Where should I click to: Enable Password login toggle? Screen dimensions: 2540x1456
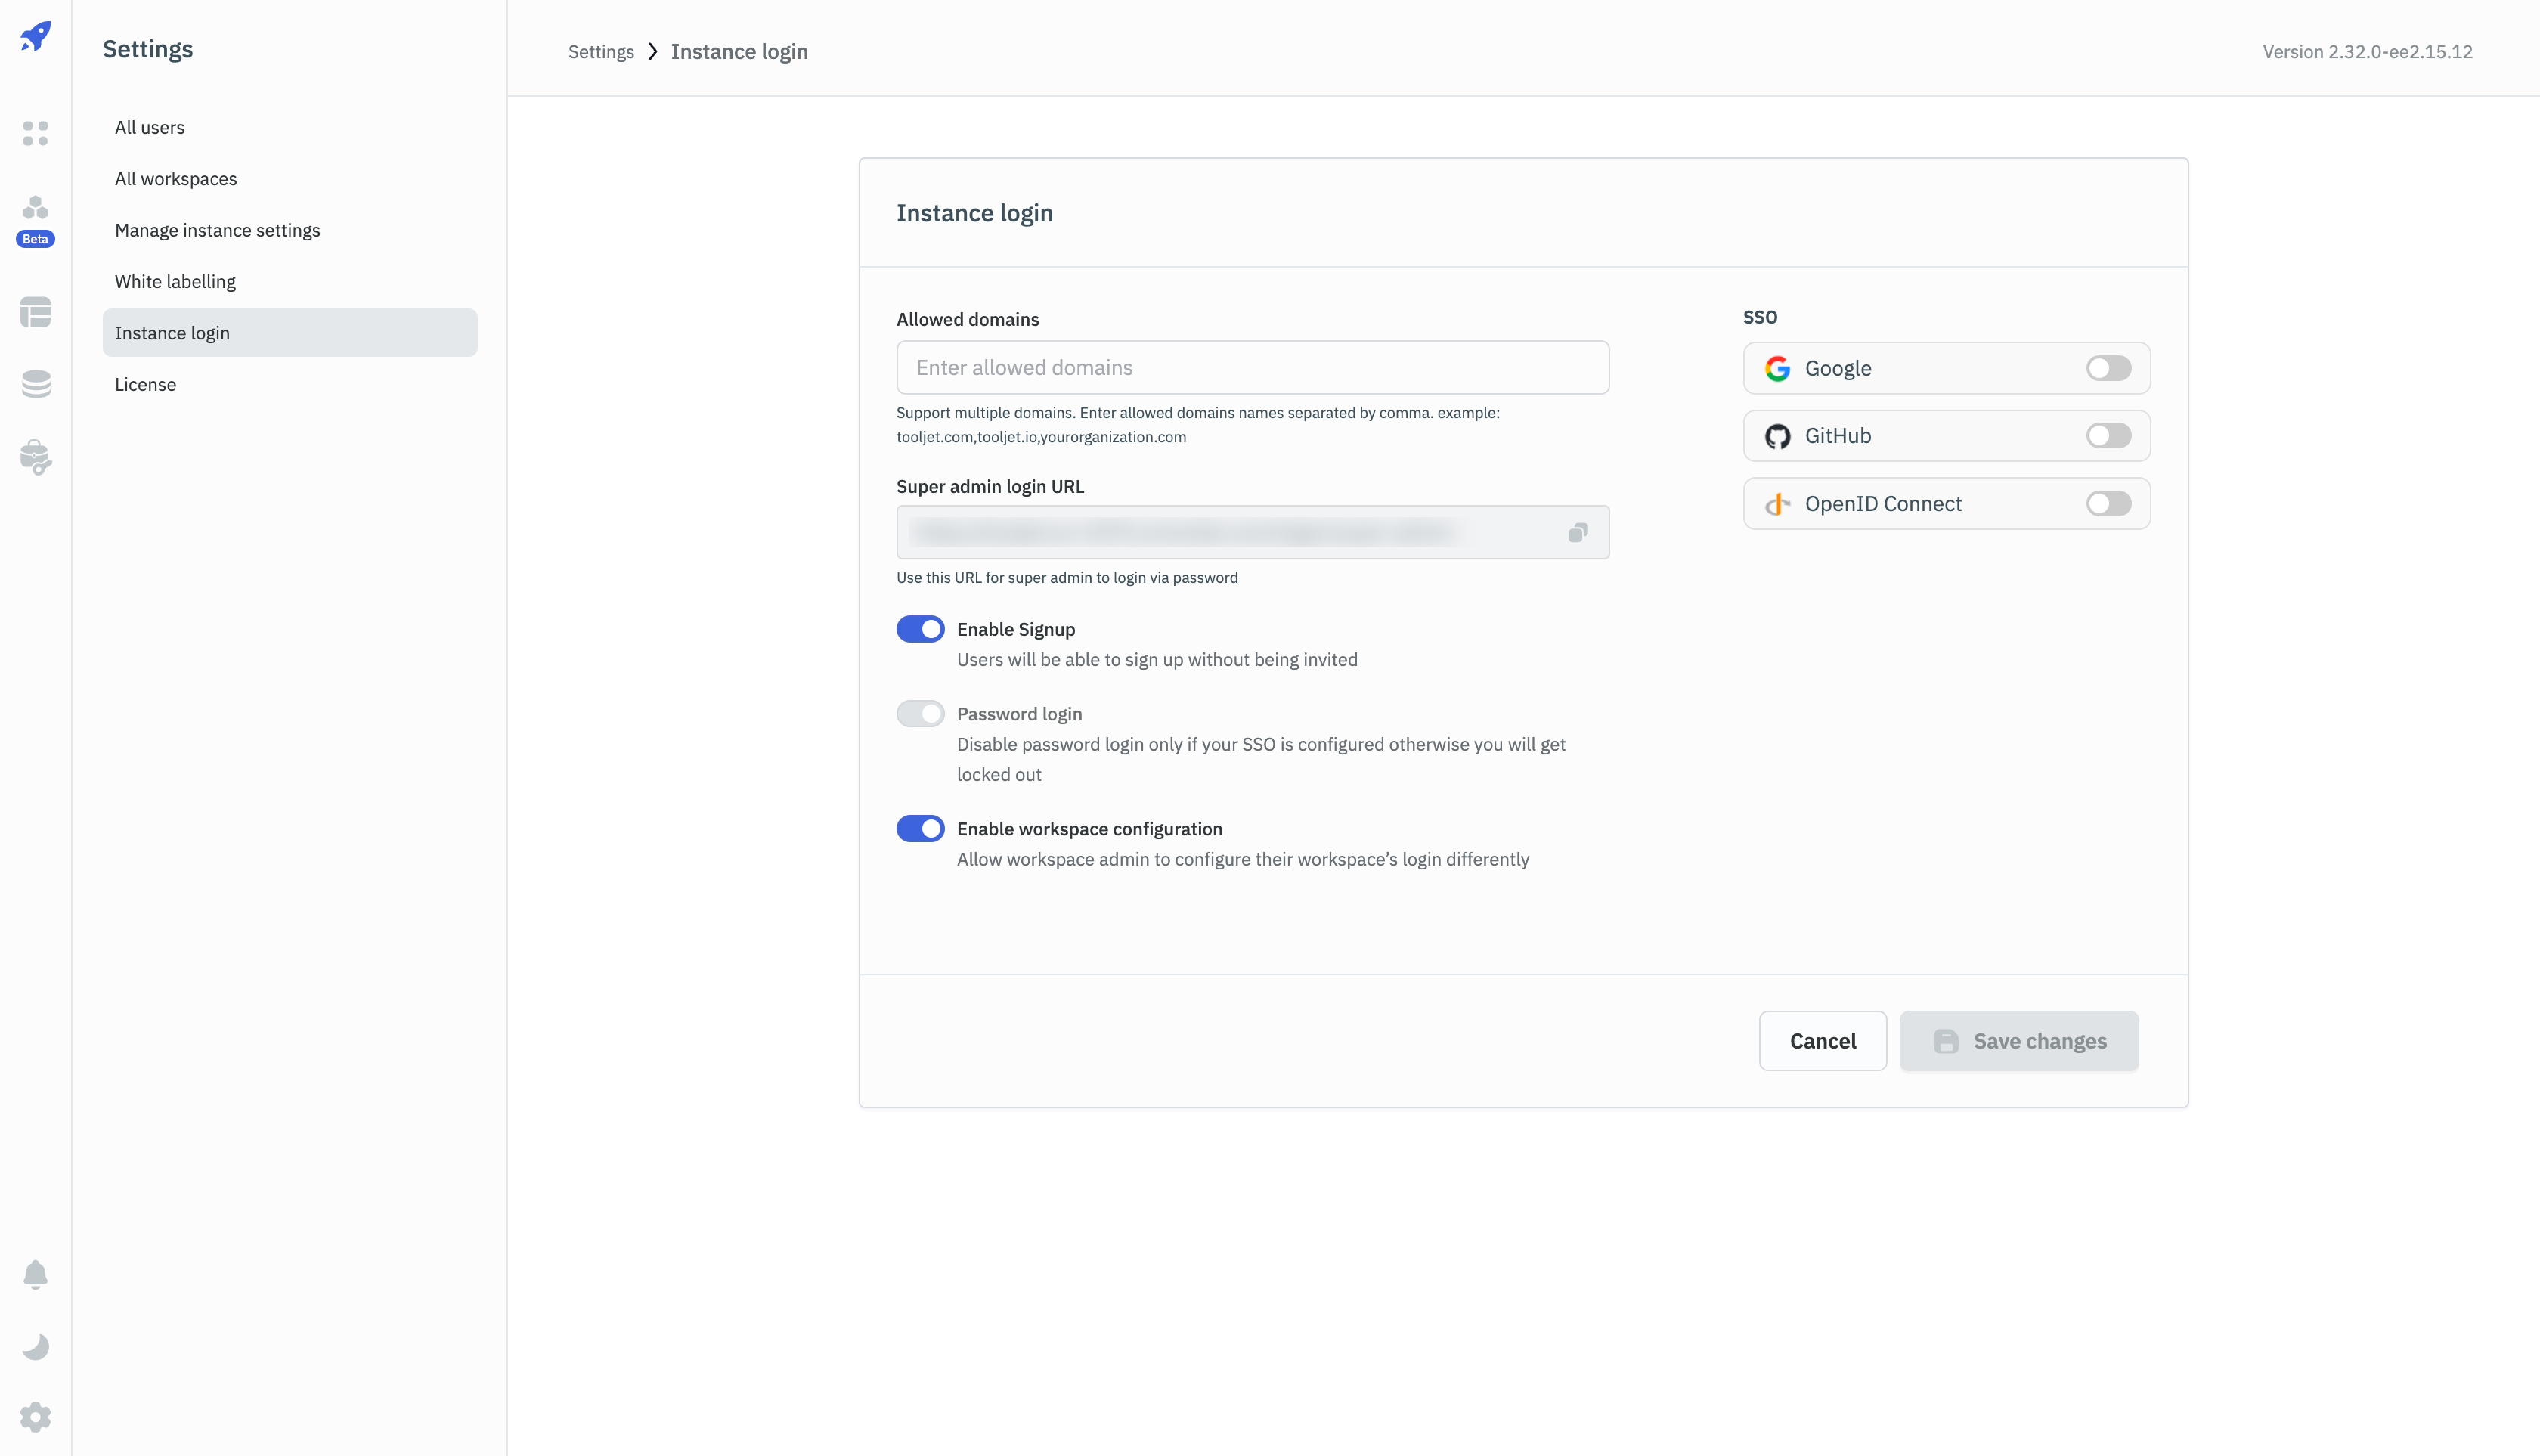919,713
